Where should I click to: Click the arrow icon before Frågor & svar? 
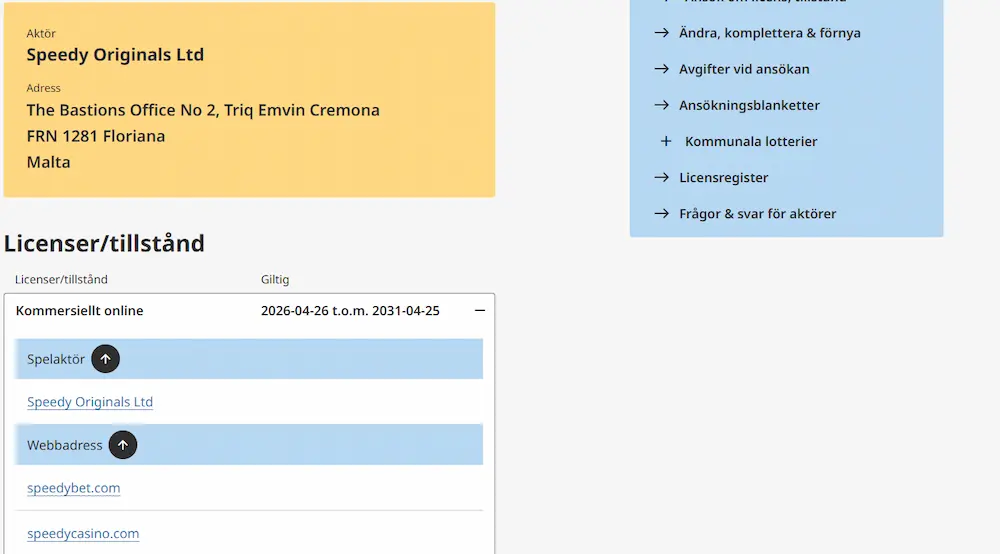pyautogui.click(x=661, y=214)
